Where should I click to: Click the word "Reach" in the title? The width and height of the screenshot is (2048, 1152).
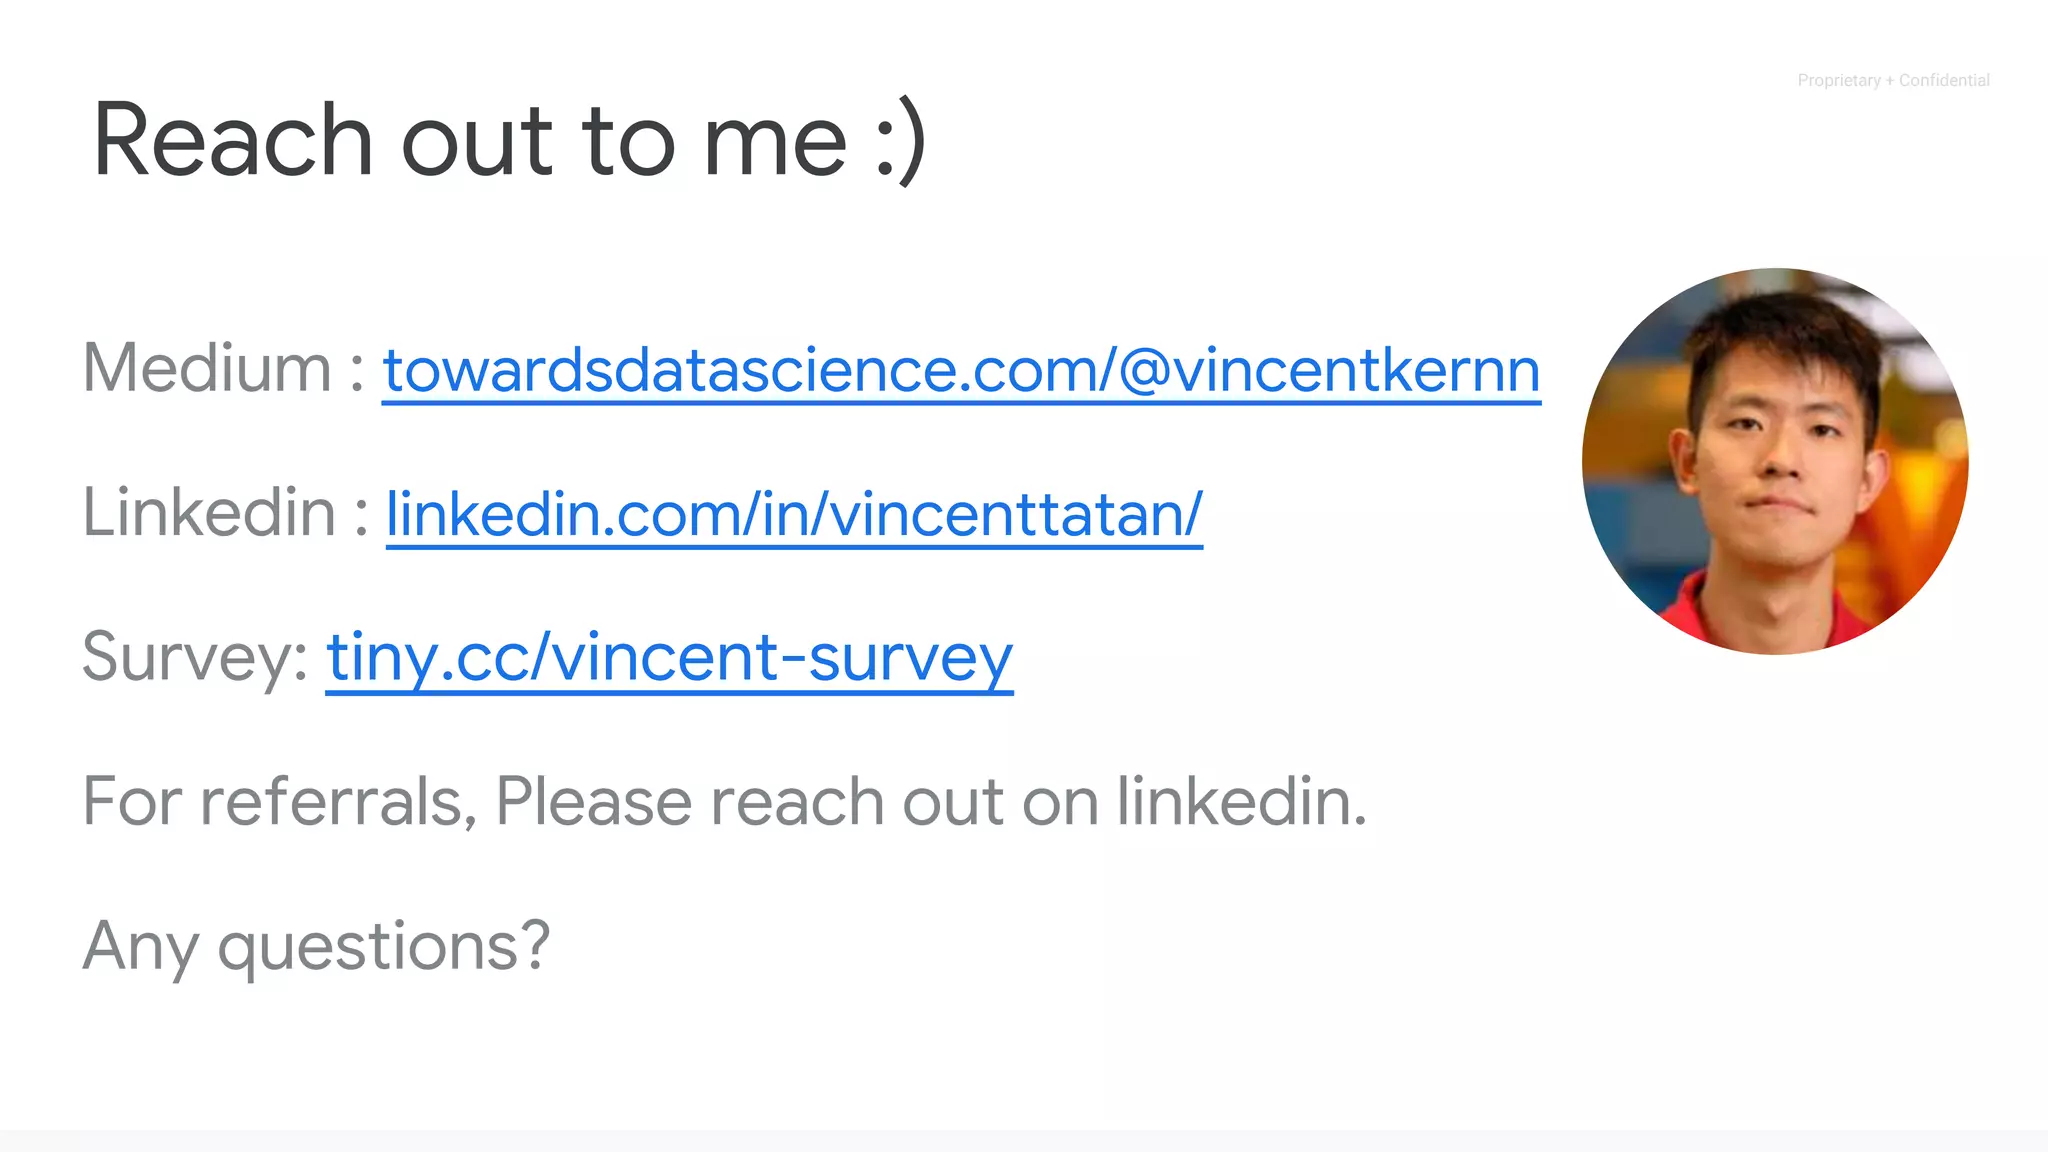232,140
